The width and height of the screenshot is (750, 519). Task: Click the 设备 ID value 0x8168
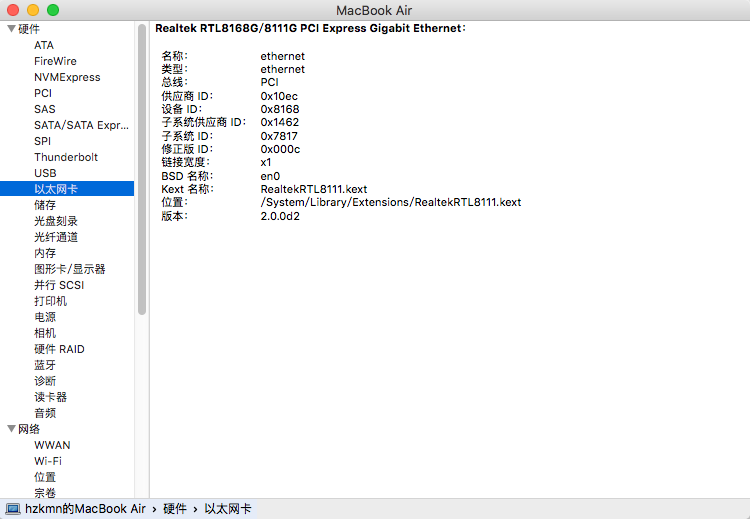click(280, 109)
